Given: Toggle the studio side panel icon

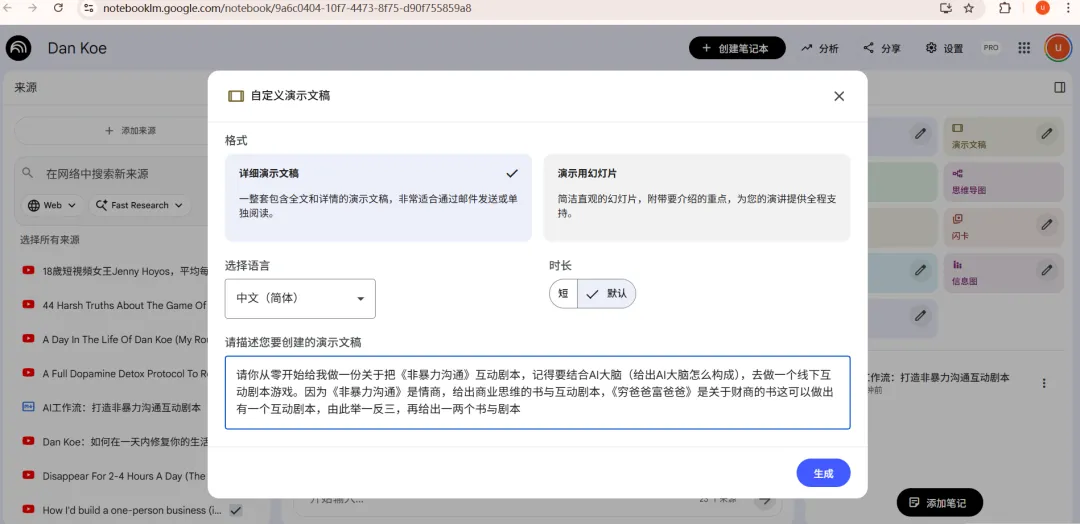Looking at the screenshot, I should [1059, 87].
